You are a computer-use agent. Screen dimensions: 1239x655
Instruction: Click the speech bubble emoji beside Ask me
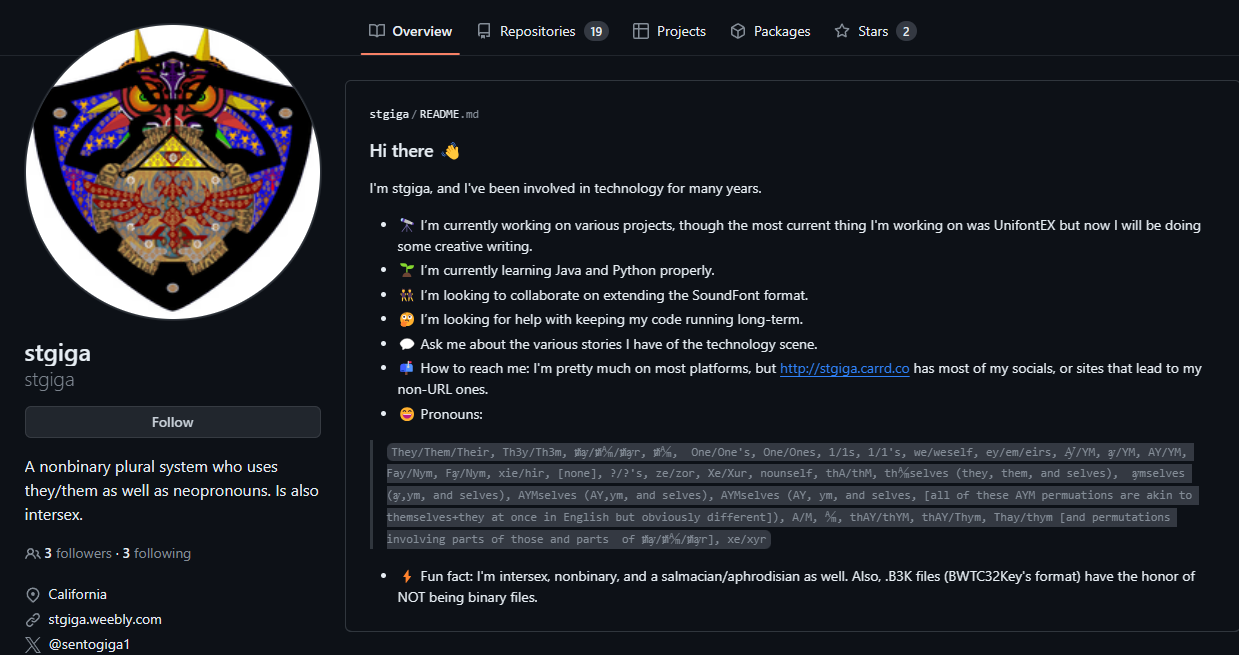406,344
